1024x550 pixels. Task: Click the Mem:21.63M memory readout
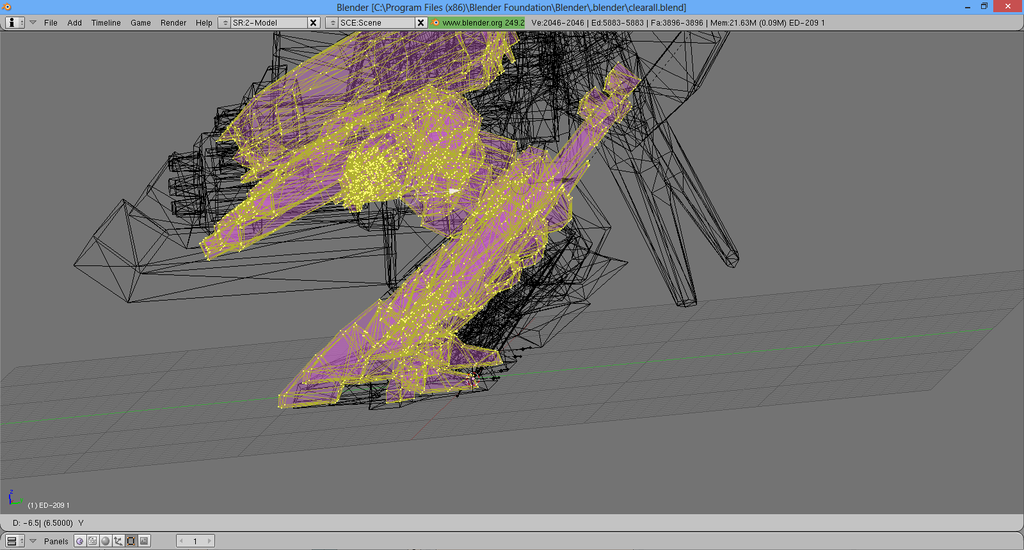point(733,23)
